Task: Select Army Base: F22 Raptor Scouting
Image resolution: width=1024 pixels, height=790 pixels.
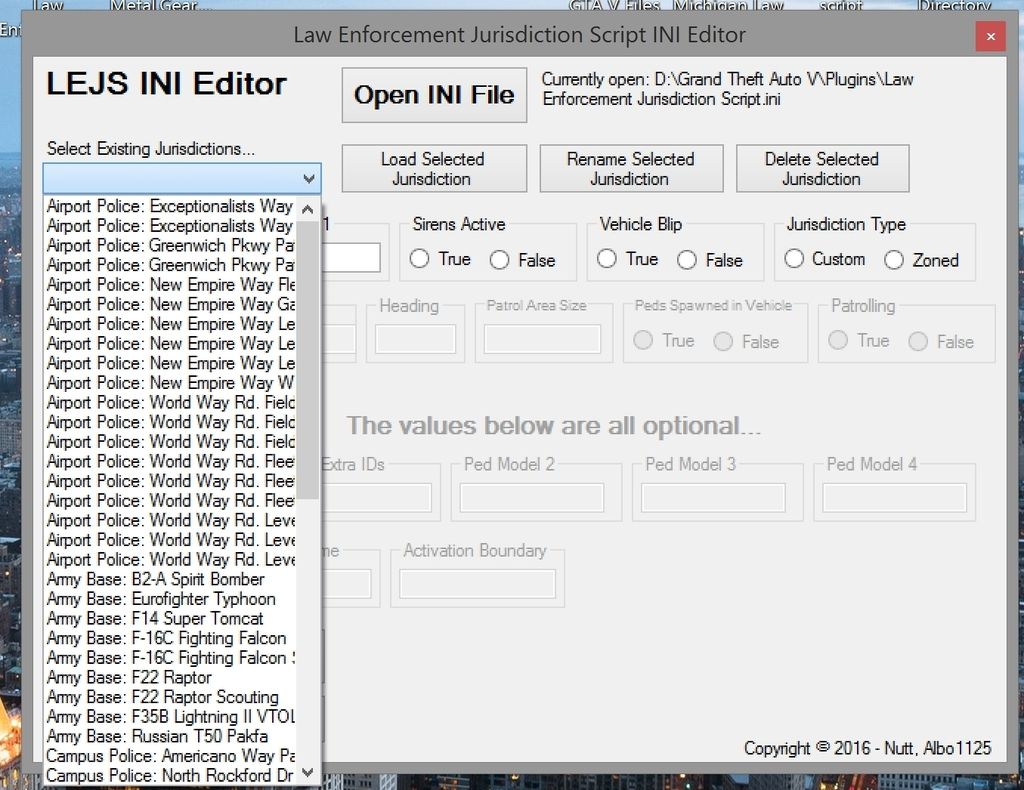Action: pos(163,697)
